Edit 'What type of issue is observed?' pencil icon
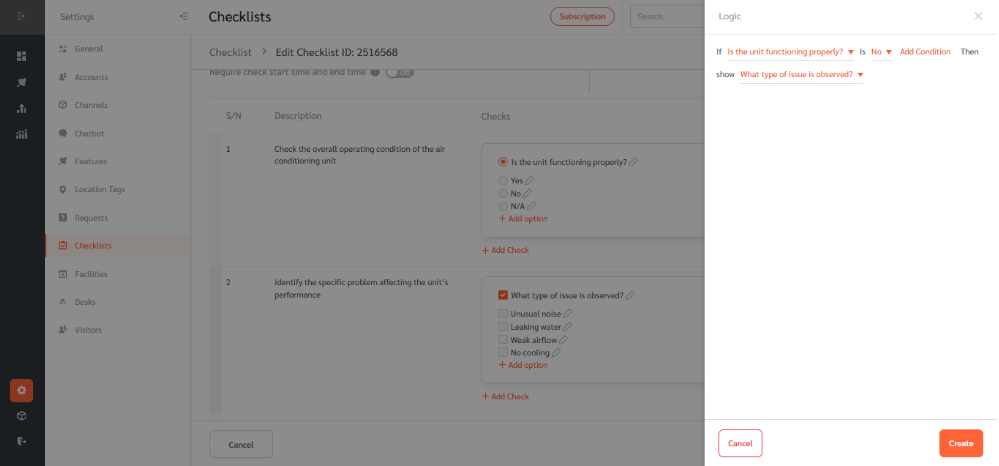 pos(630,295)
